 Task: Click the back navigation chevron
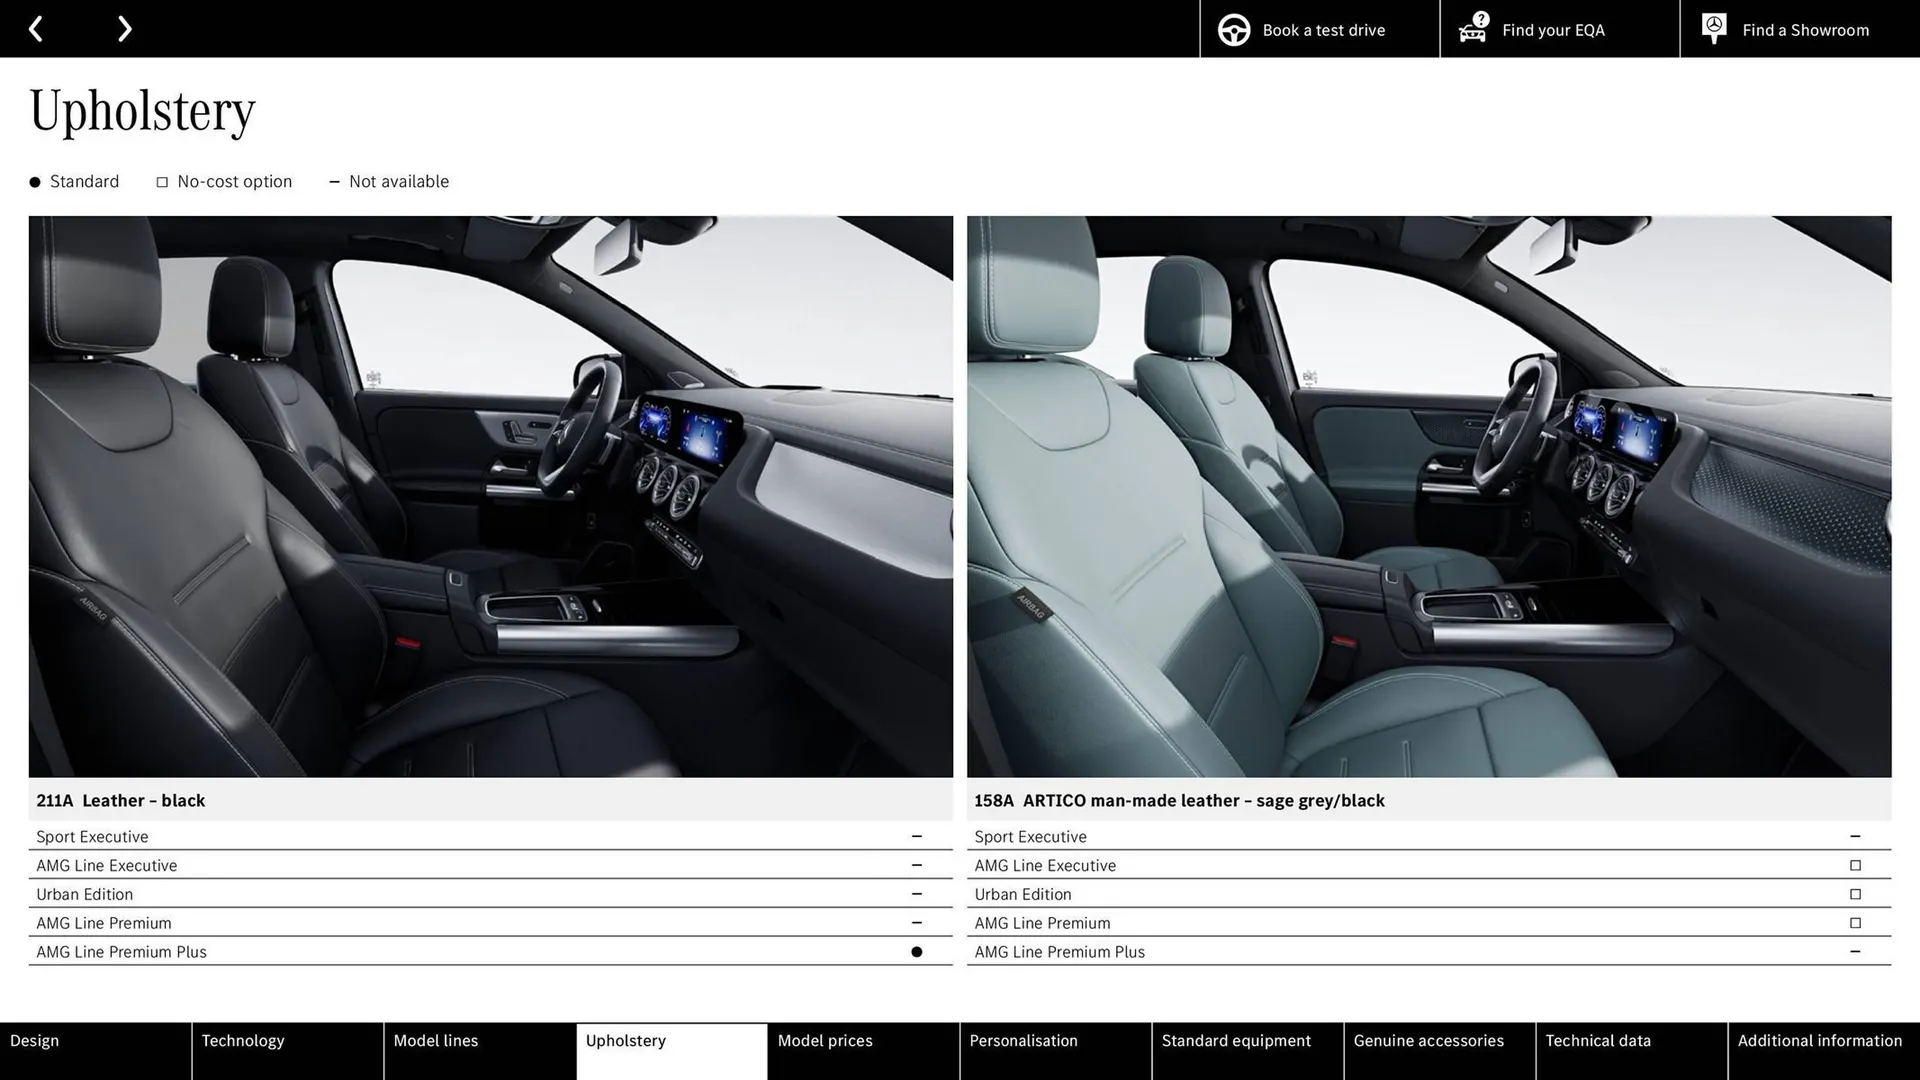[x=36, y=28]
